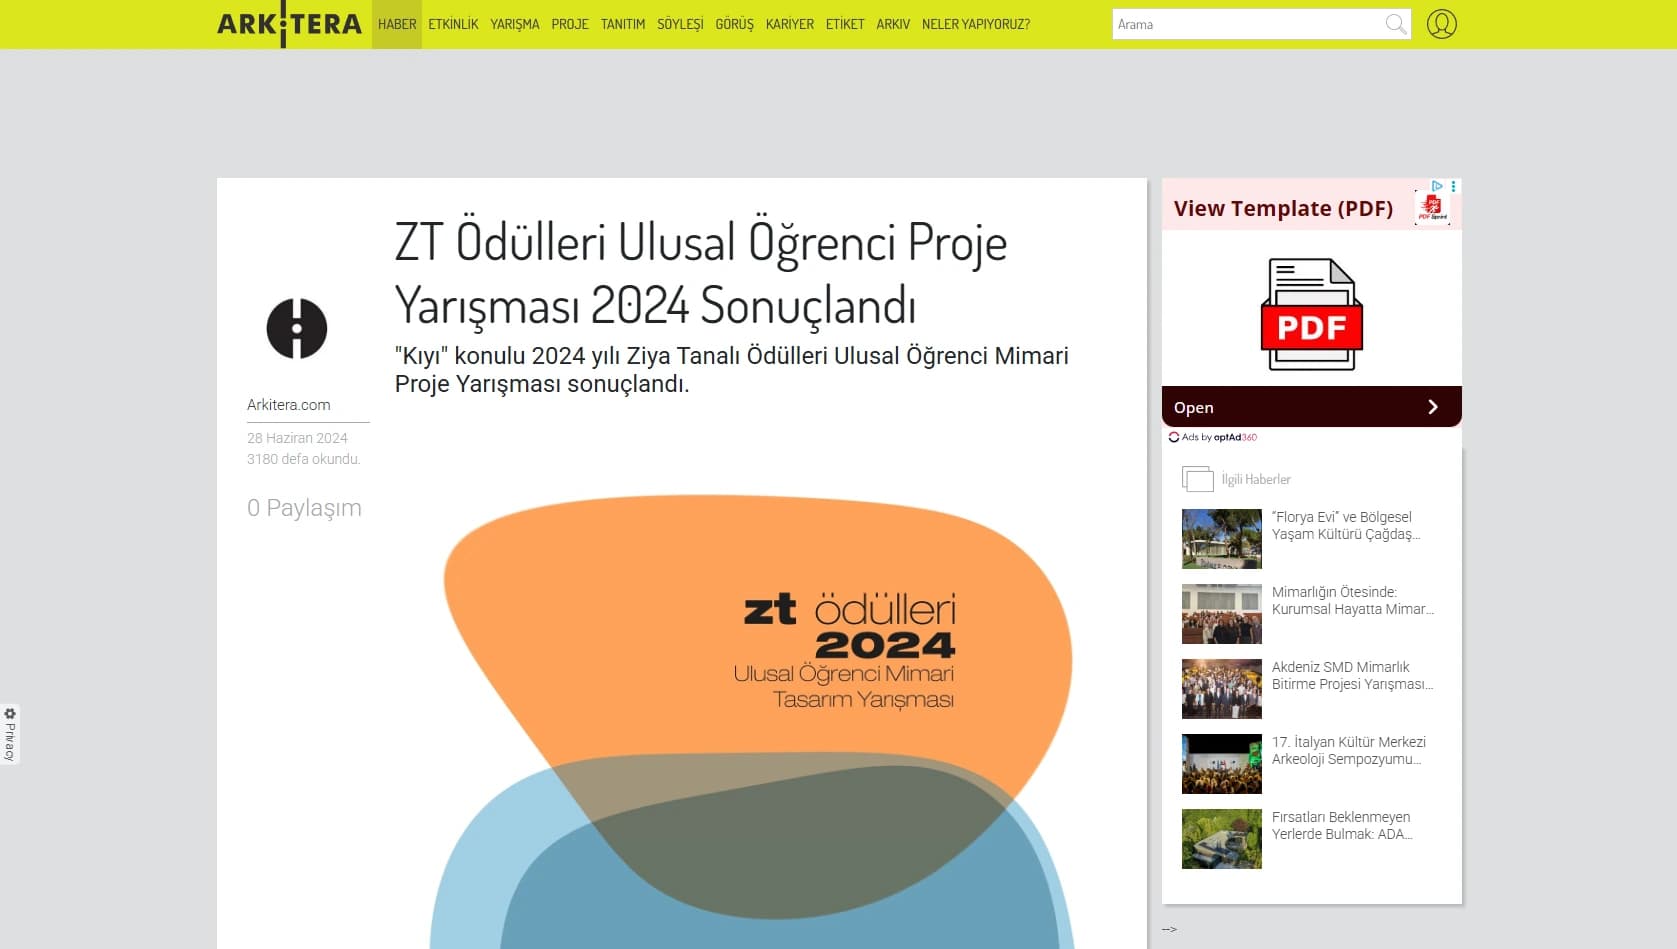
Task: Click the Arkitera.com author avatar
Action: coord(297,328)
